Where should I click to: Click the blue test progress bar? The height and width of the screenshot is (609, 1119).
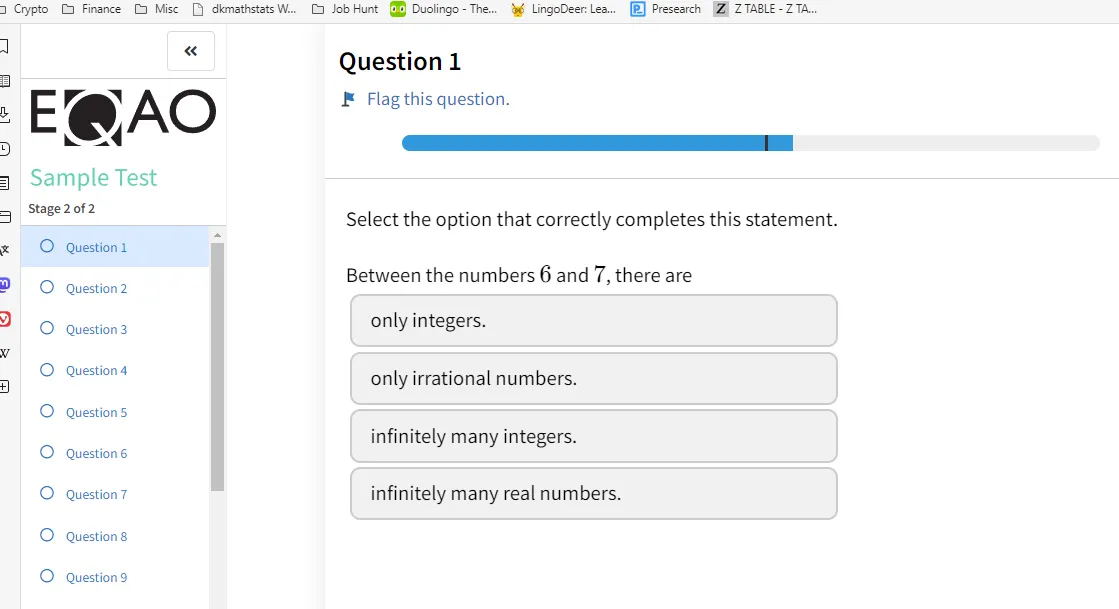(x=597, y=143)
